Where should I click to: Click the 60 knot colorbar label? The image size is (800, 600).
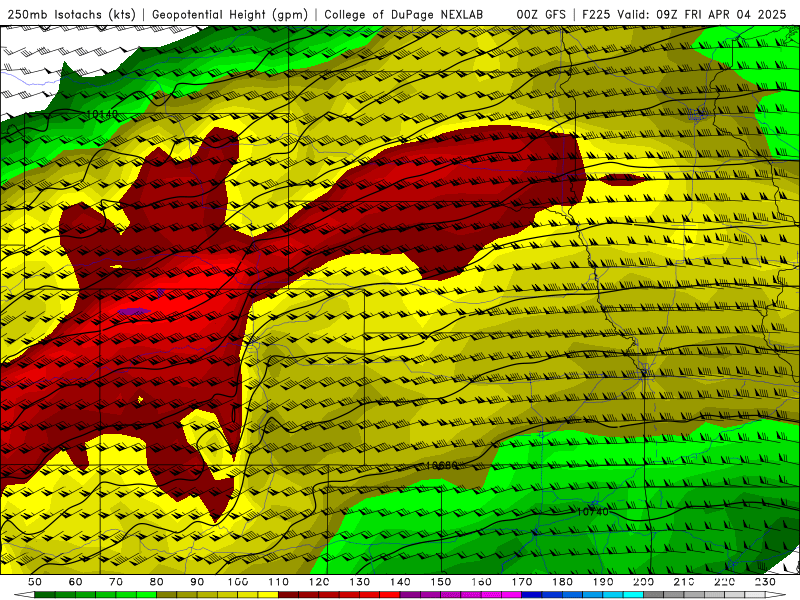point(75,582)
